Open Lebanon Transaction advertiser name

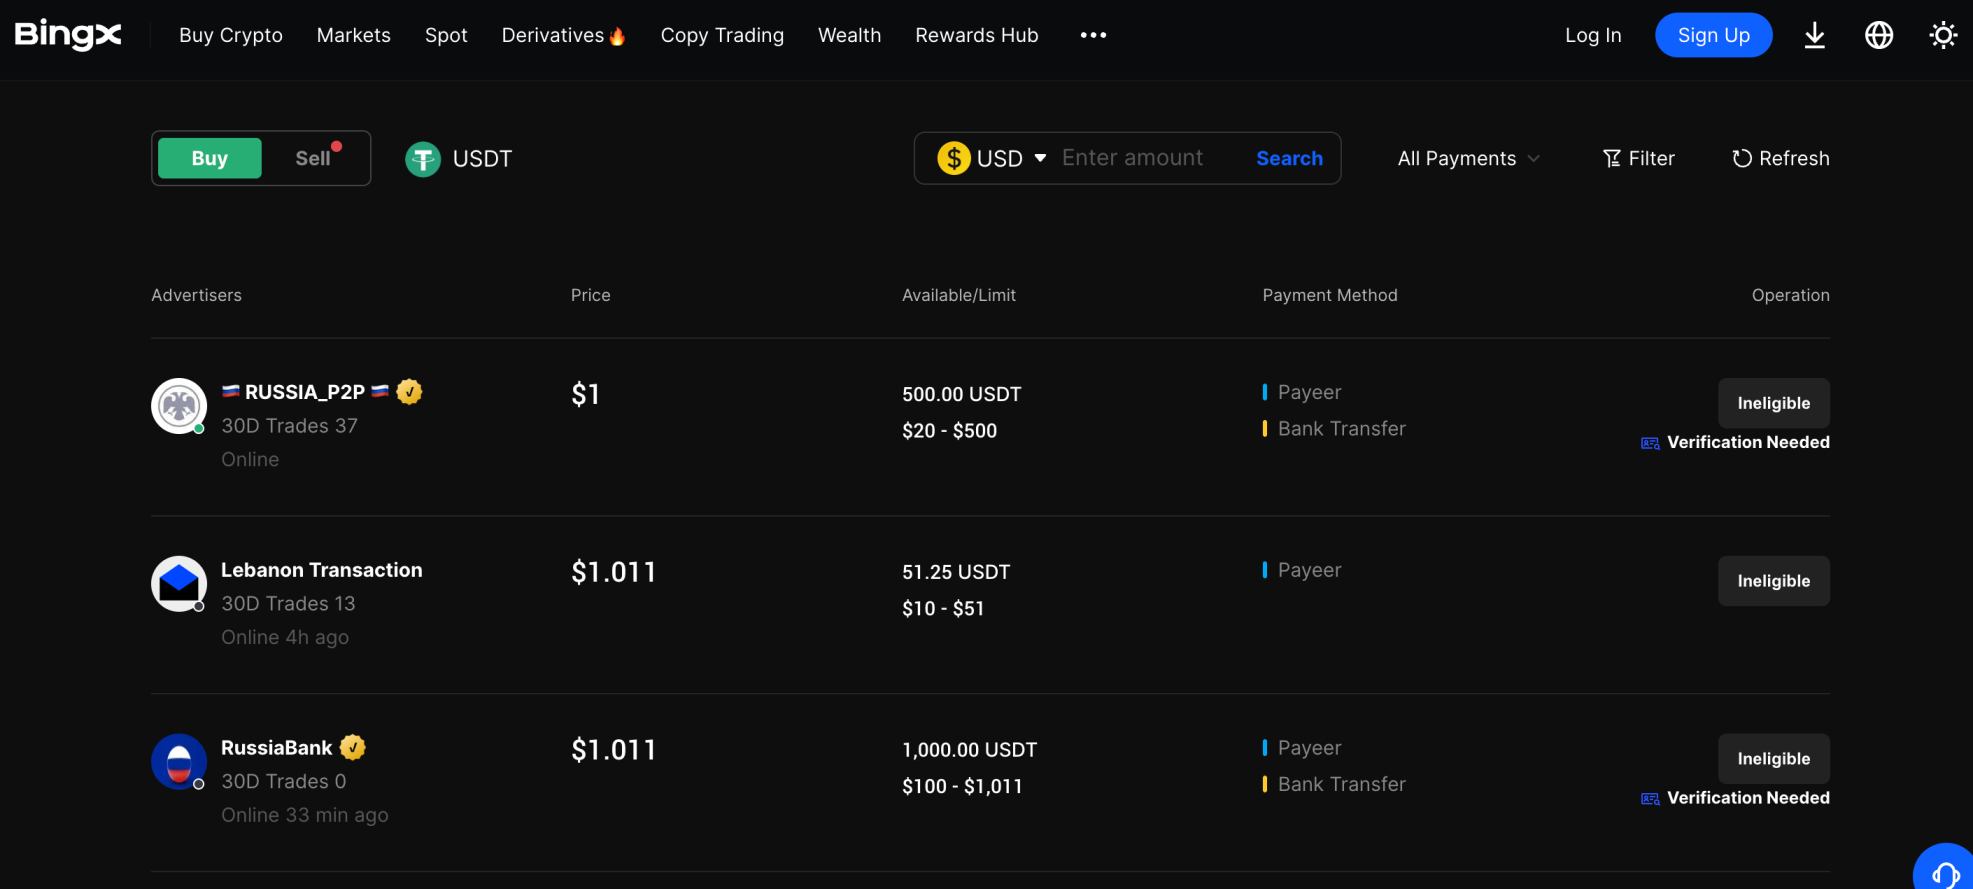(322, 570)
